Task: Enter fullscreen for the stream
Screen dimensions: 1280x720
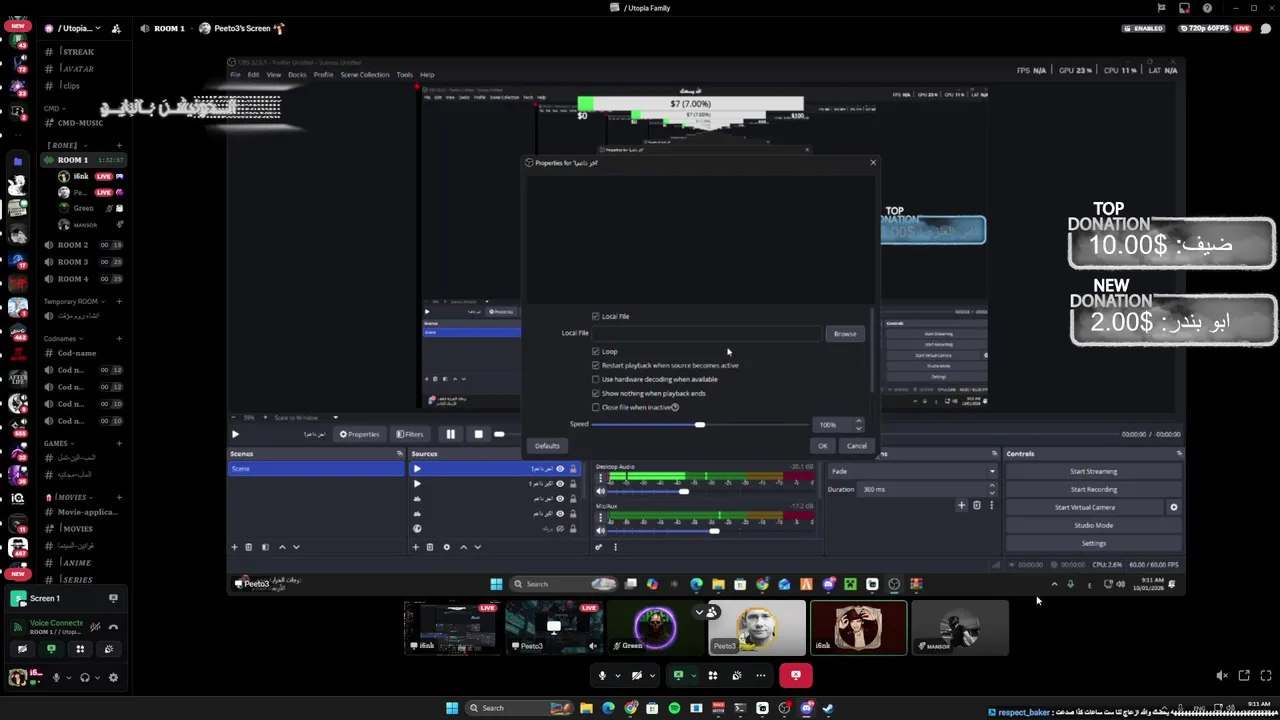Action: [1265, 676]
